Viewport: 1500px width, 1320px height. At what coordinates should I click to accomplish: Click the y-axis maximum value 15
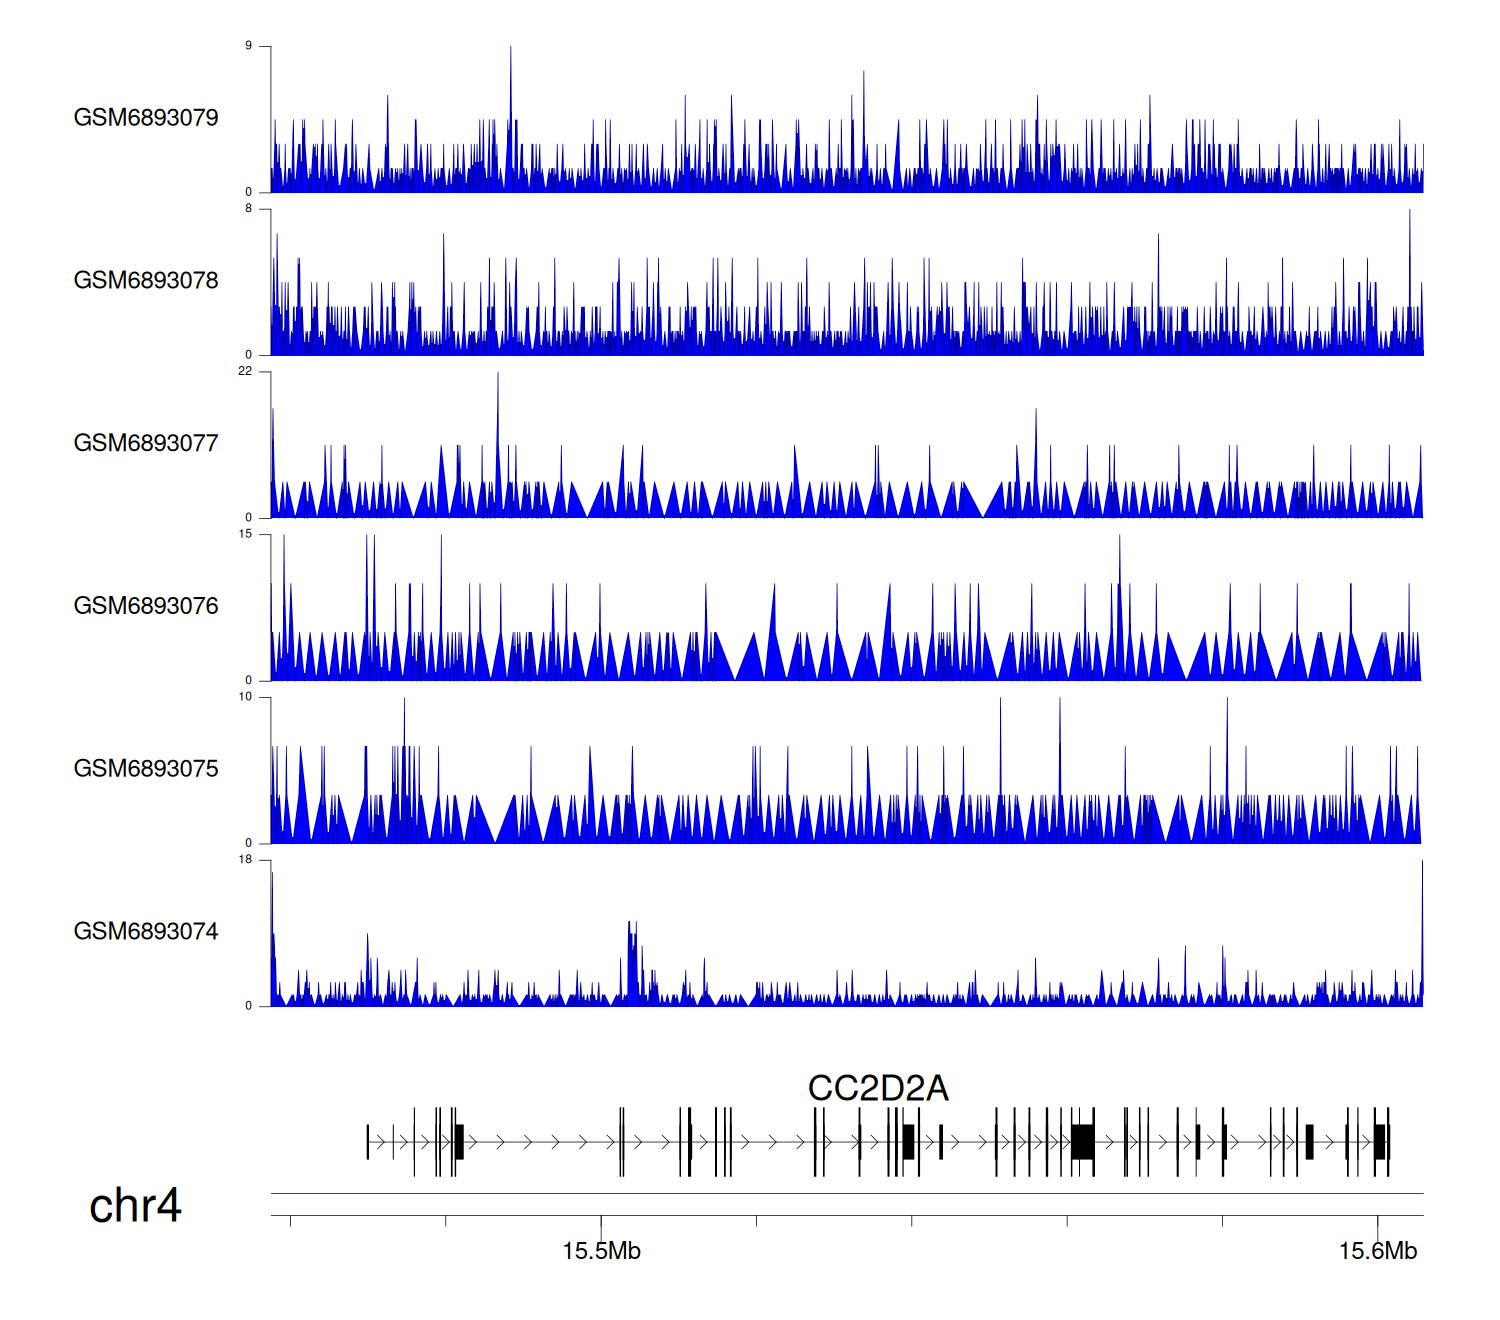tap(245, 534)
